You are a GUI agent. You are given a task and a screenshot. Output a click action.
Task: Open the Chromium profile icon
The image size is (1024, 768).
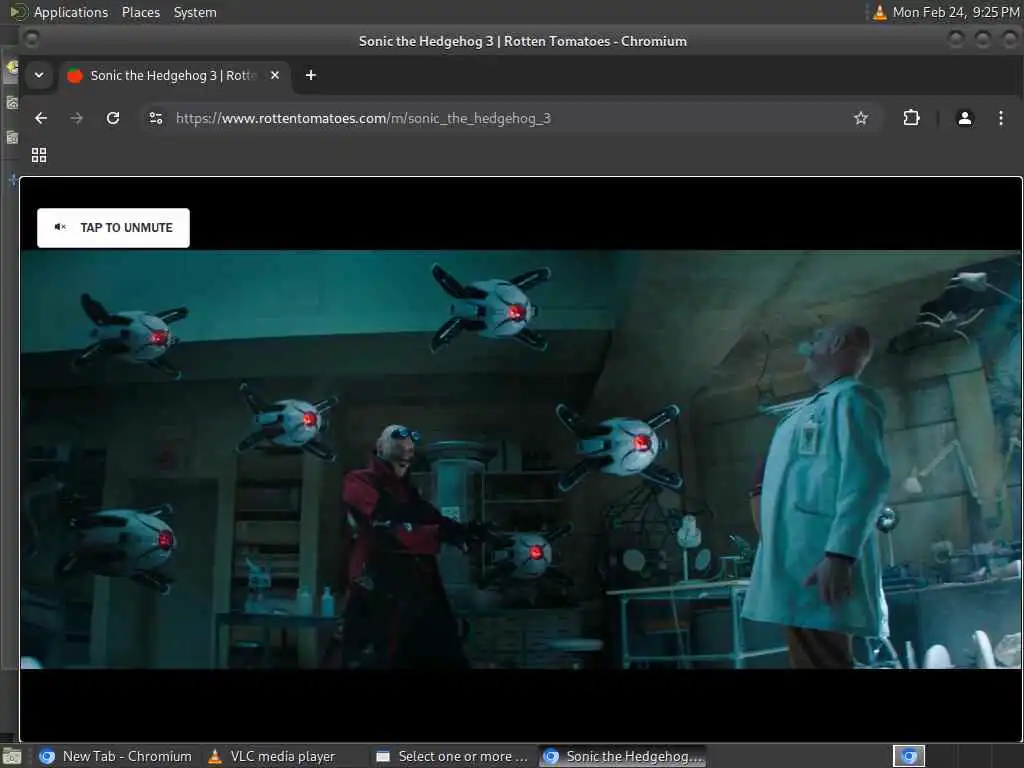[x=965, y=118]
